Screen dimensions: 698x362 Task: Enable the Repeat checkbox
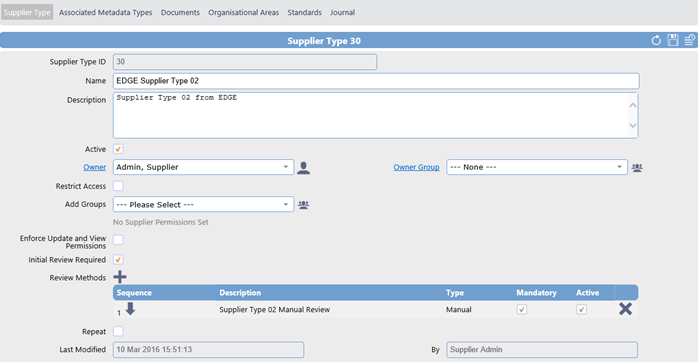[118, 331]
